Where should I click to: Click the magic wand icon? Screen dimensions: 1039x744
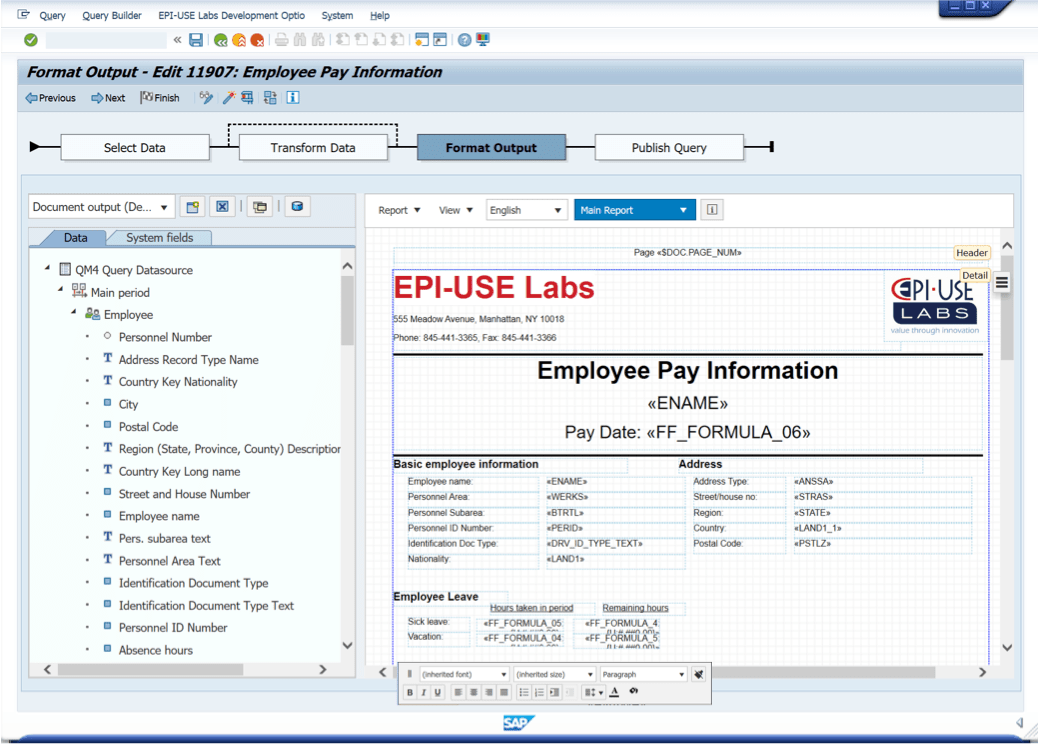229,98
